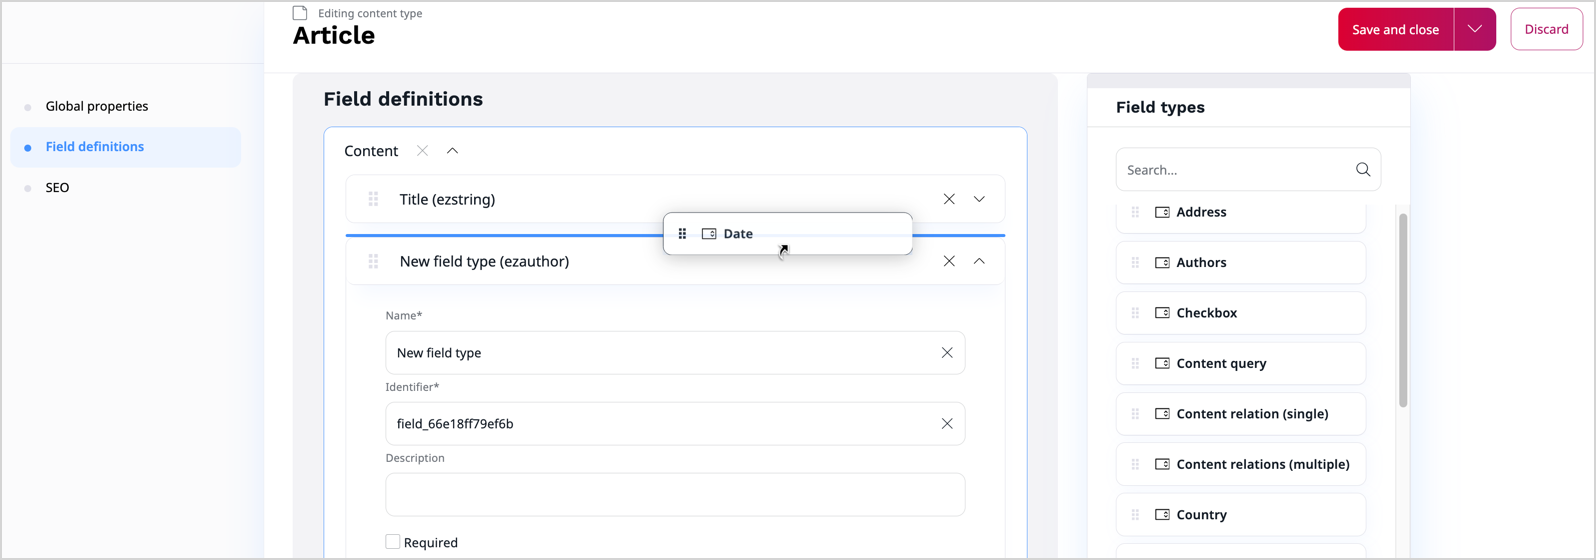Open the SEO section in sidebar

coord(57,188)
